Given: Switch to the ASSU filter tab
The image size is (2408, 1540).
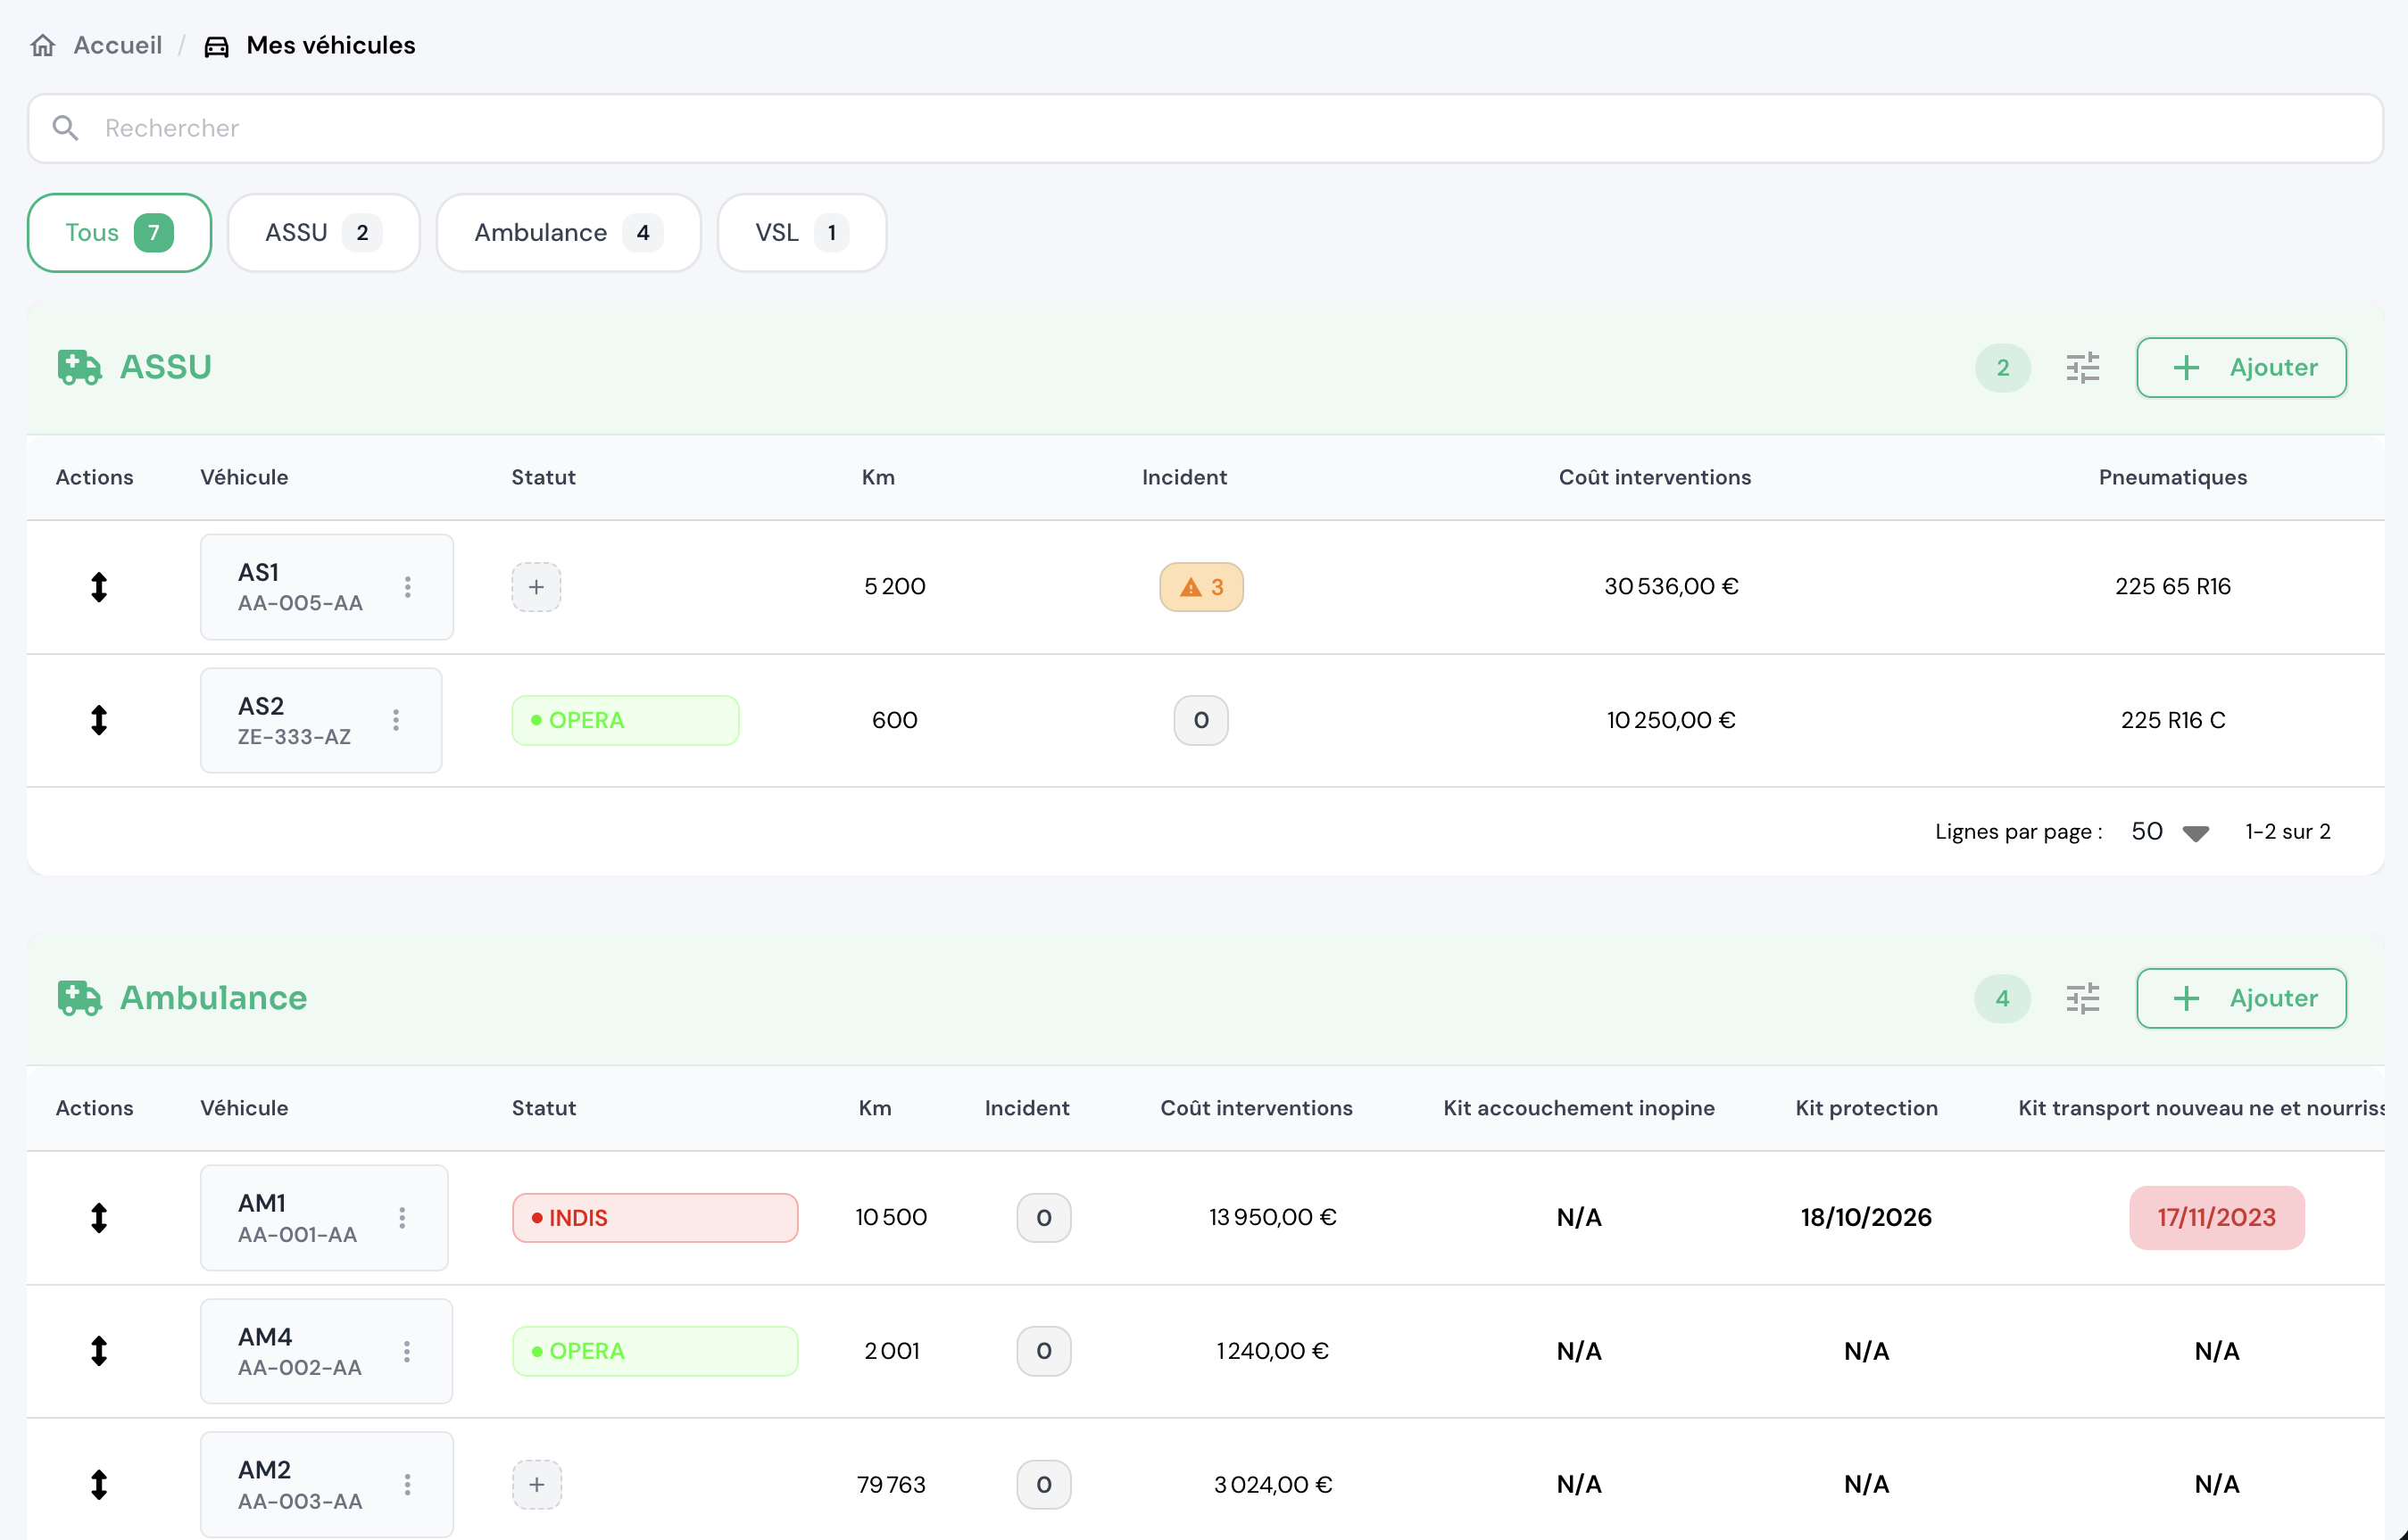Looking at the screenshot, I should pos(322,233).
